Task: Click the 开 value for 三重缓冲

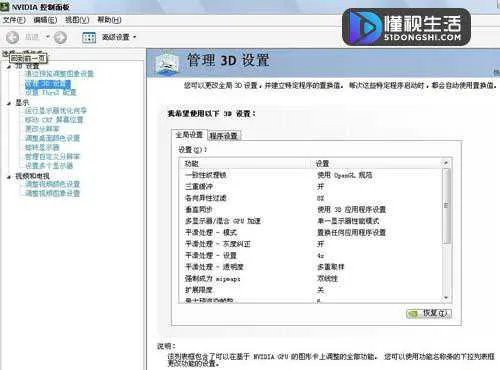Action: [x=320, y=187]
